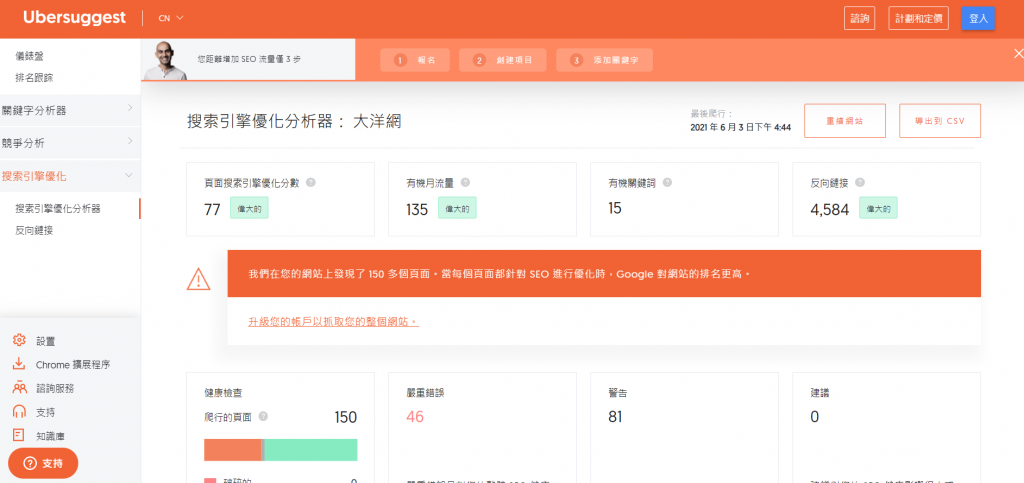Expand 競爭分析 section
Screen dimensions: 1024x483
70,143
